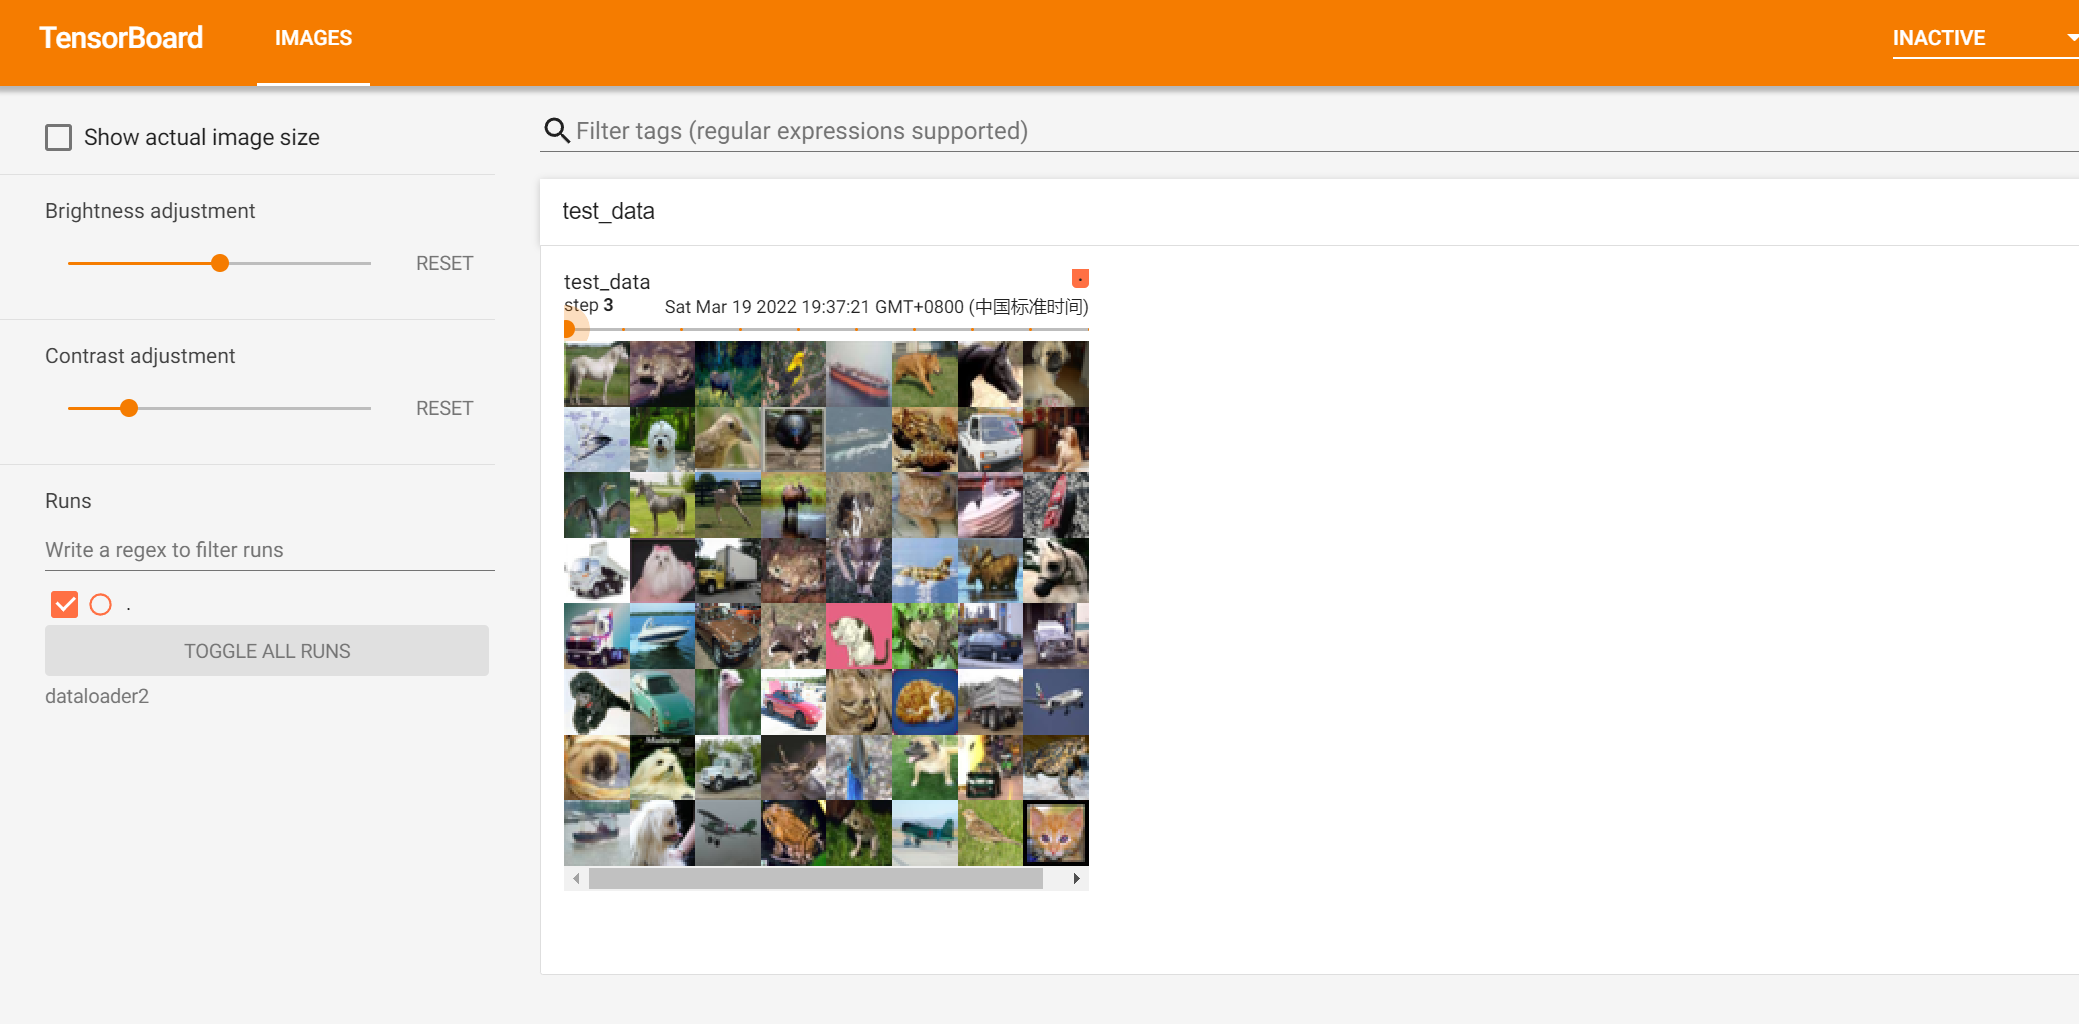Select the run '.' radio button

(101, 604)
